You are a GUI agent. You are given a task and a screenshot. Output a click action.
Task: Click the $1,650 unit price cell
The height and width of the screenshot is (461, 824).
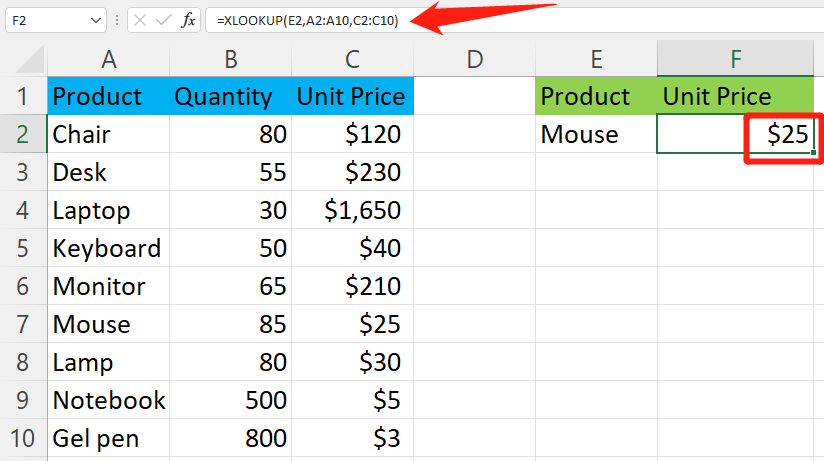click(x=352, y=211)
